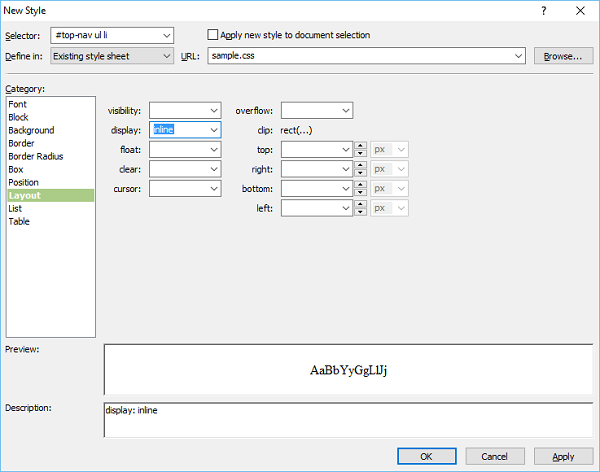Select the Font category

coord(18,104)
